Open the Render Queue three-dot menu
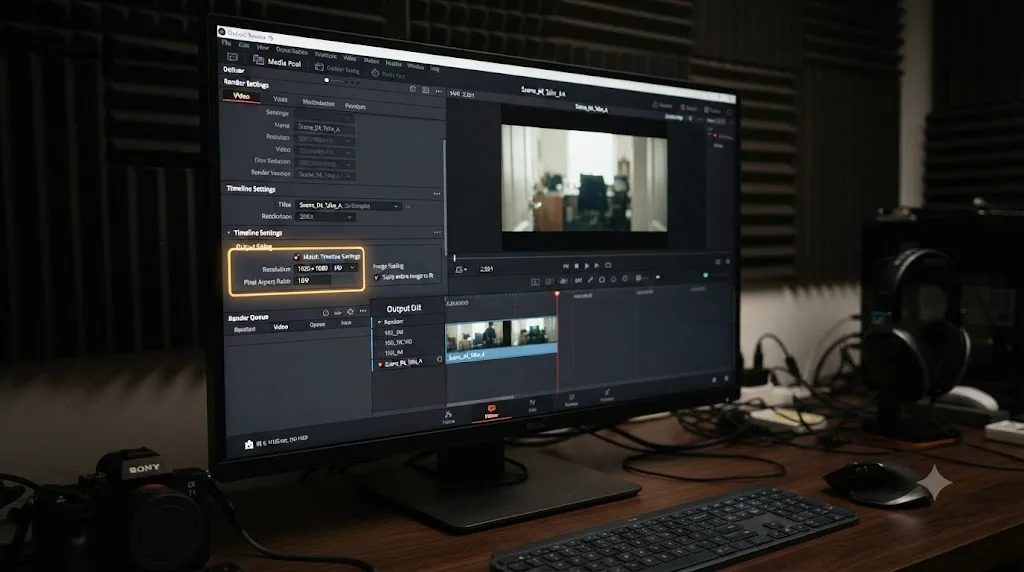This screenshot has width=1024, height=572. click(x=363, y=311)
